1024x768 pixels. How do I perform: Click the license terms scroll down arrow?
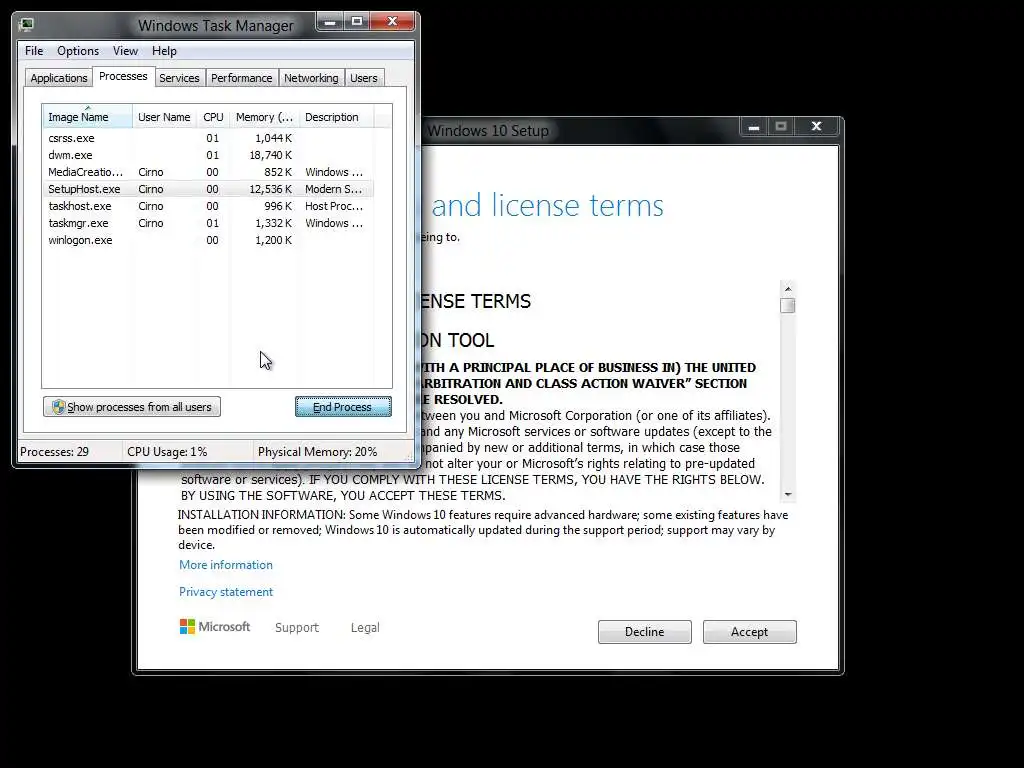coord(788,494)
